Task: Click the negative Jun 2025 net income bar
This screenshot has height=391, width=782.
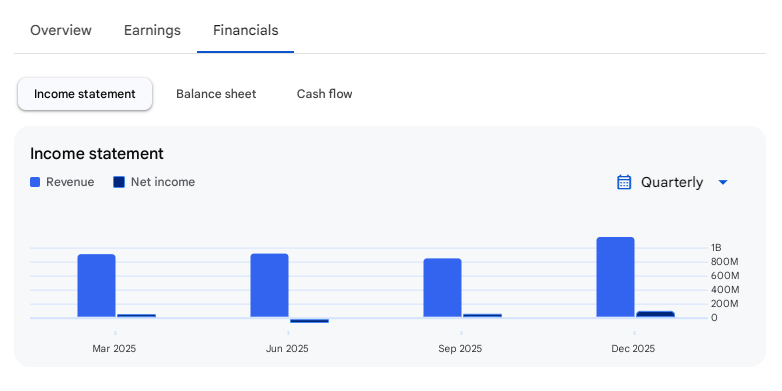Action: 309,321
